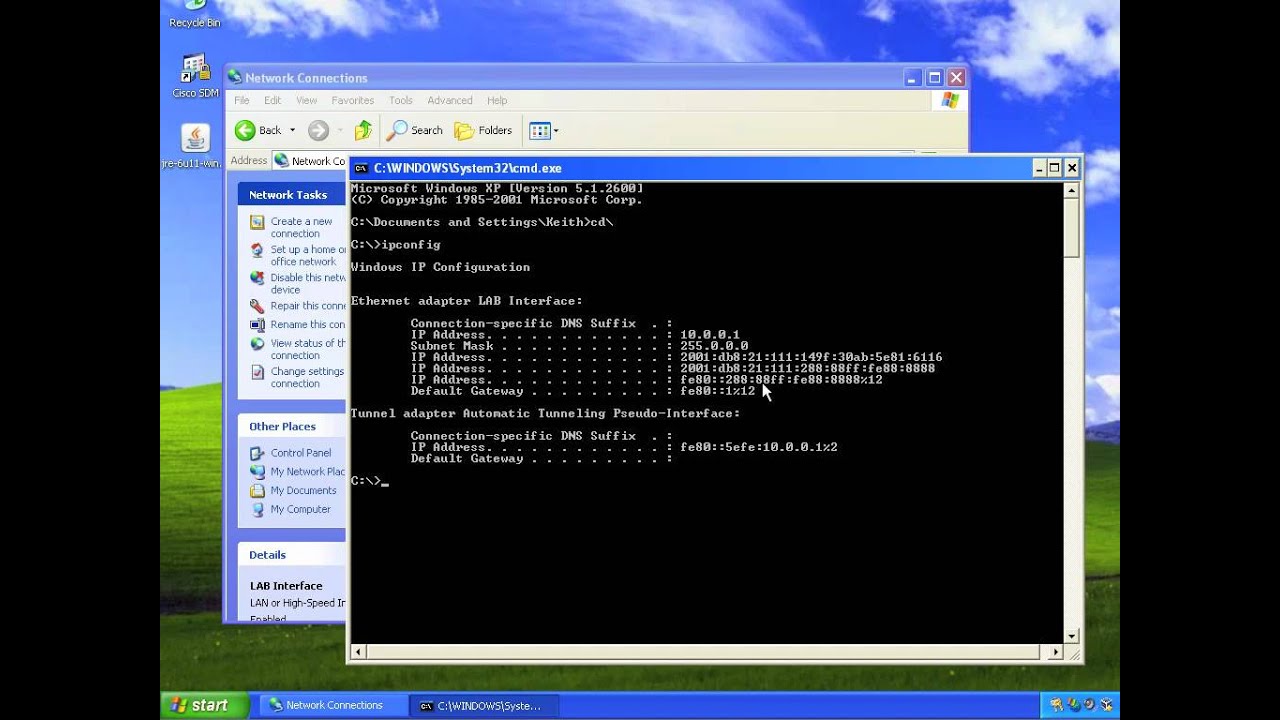Collapse the Details panel header
This screenshot has height=720, width=1280.
[x=292, y=555]
